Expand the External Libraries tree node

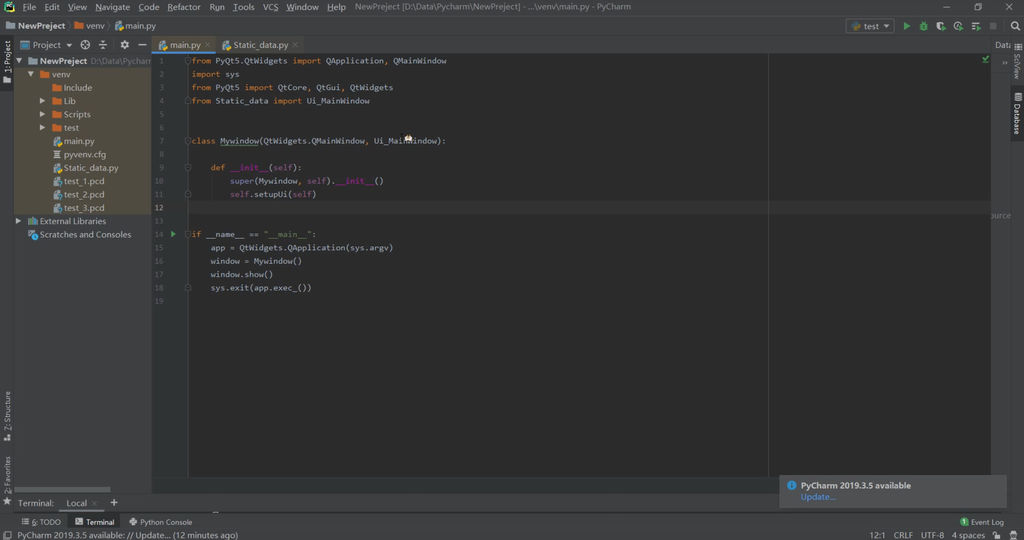[19, 221]
